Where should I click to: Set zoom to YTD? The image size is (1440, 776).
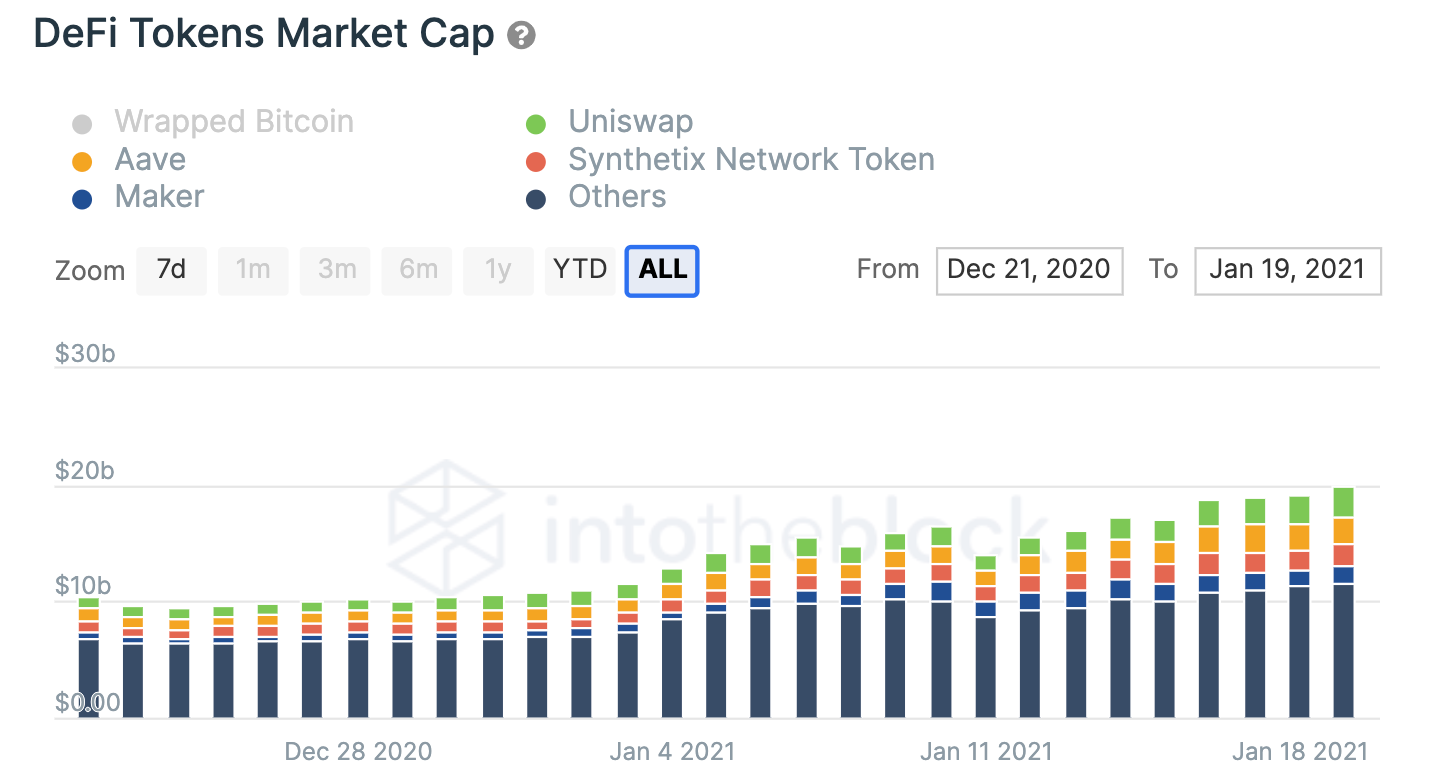[580, 271]
